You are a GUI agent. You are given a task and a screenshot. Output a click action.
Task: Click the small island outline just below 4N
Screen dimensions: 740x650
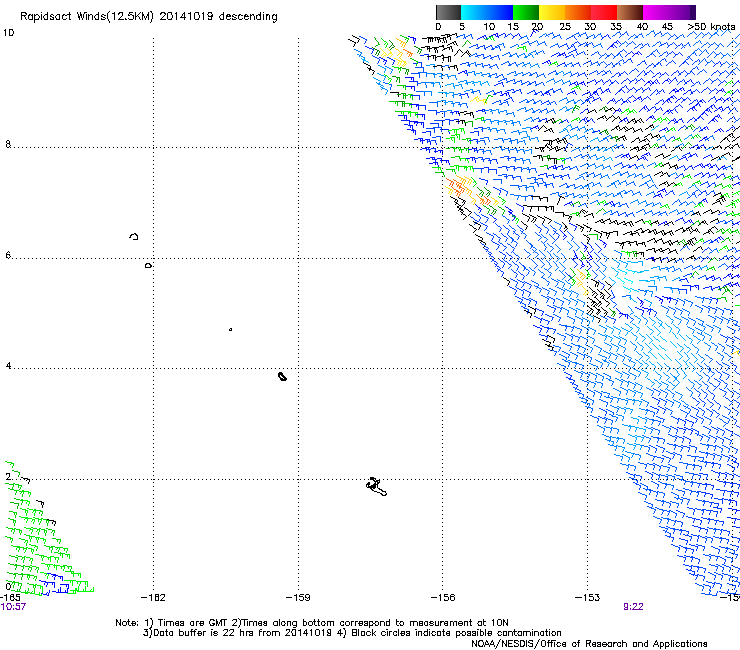tap(282, 376)
